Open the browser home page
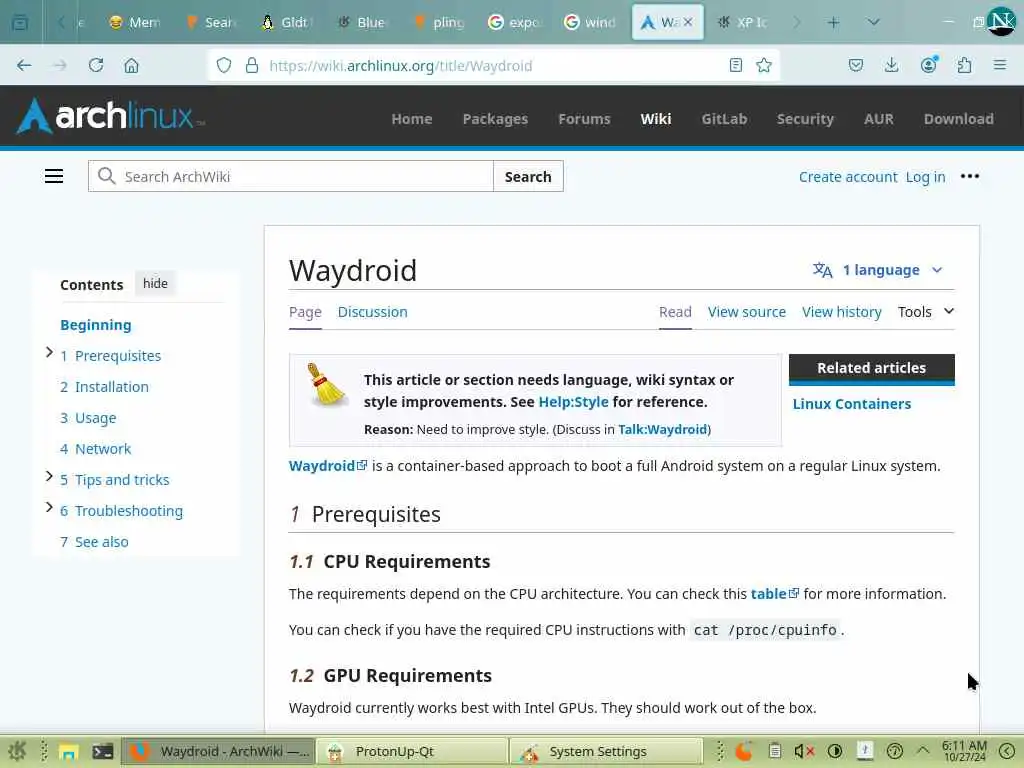Screen dimensions: 1024x768 [x=131, y=65]
